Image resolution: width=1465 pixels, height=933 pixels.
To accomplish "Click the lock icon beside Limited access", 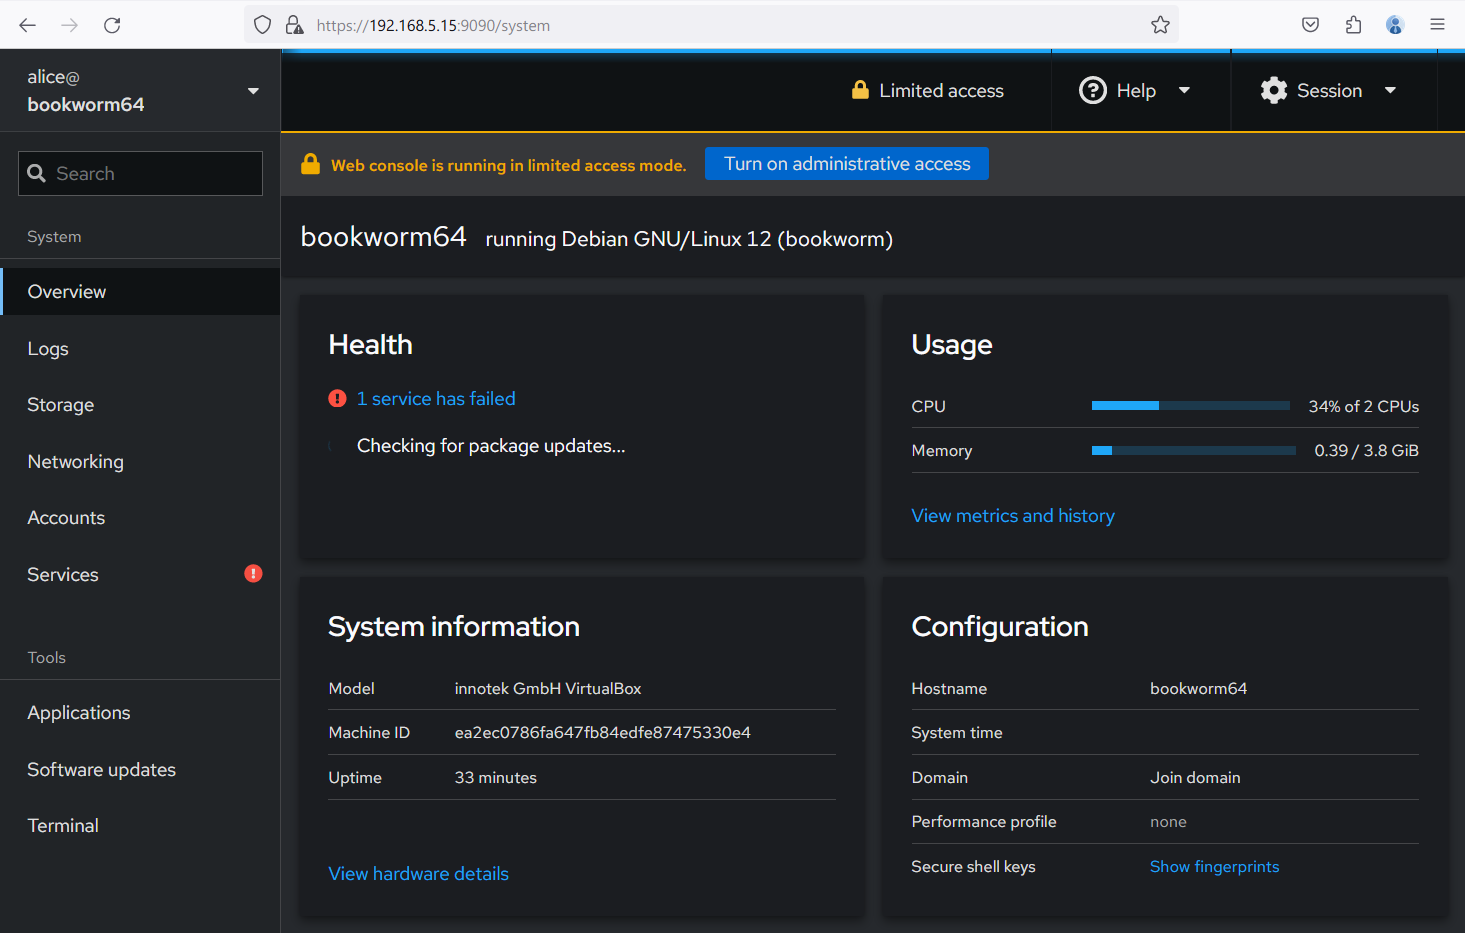I will coord(860,90).
